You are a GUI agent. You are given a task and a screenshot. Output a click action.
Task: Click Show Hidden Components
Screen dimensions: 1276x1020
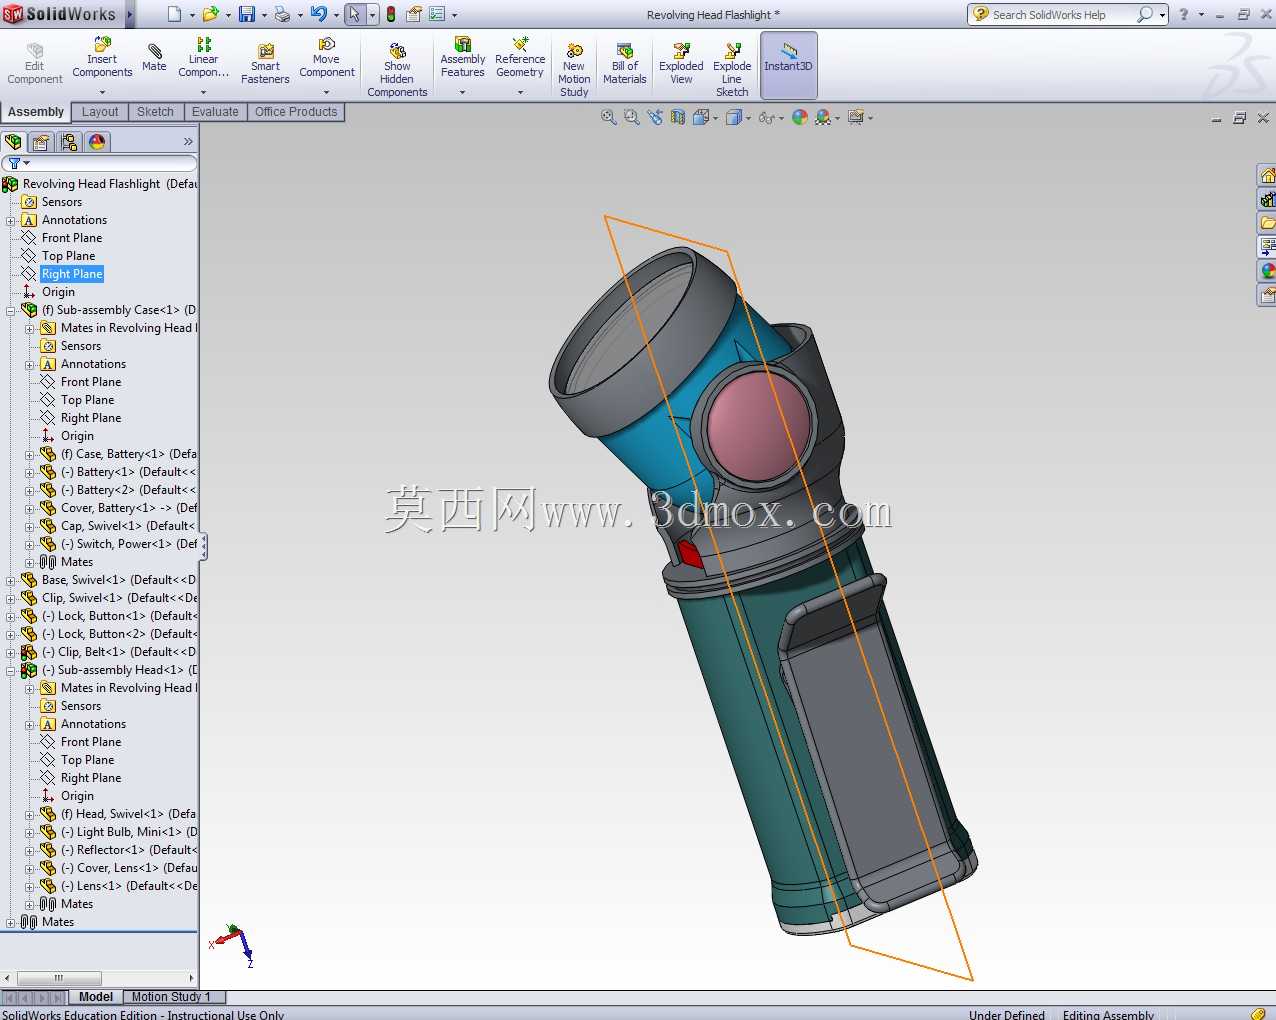tap(397, 70)
